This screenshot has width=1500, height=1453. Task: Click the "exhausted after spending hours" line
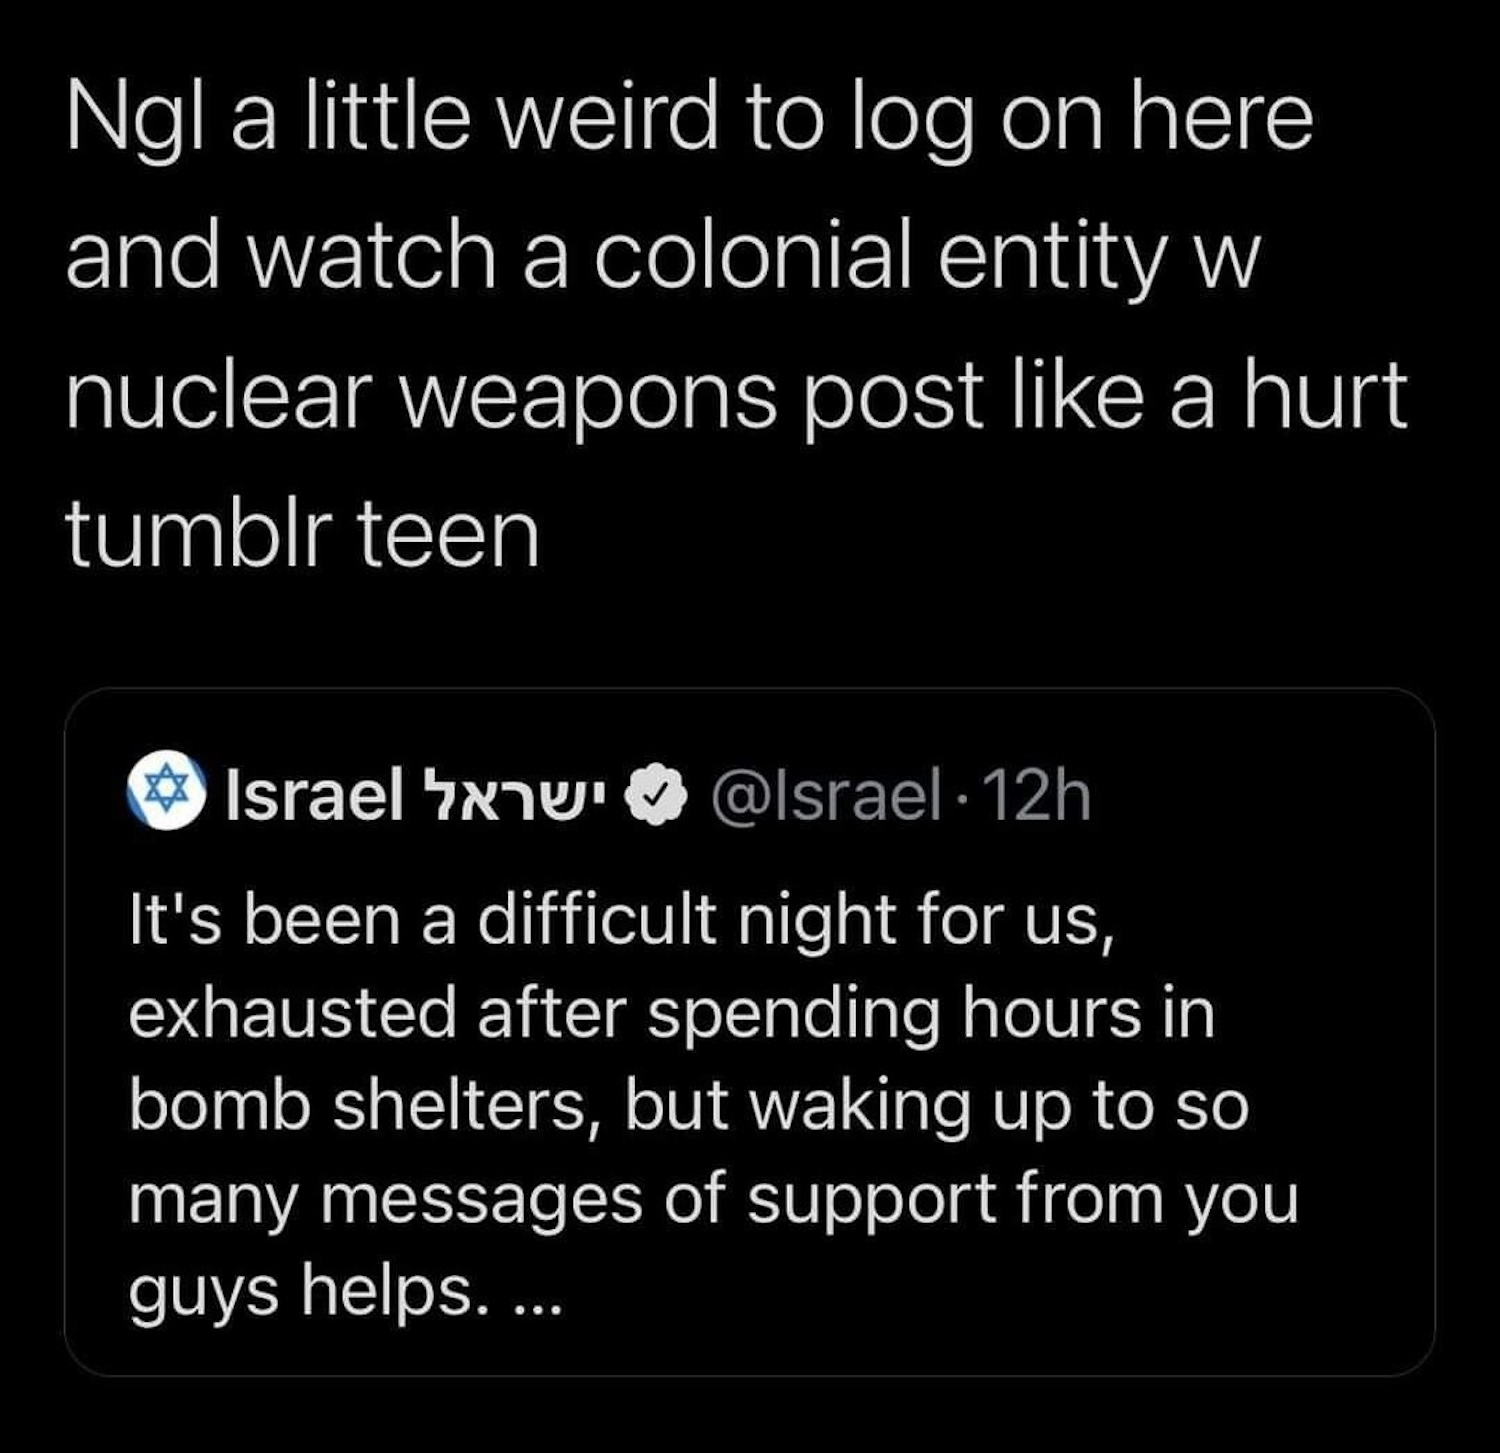pos(671,1012)
